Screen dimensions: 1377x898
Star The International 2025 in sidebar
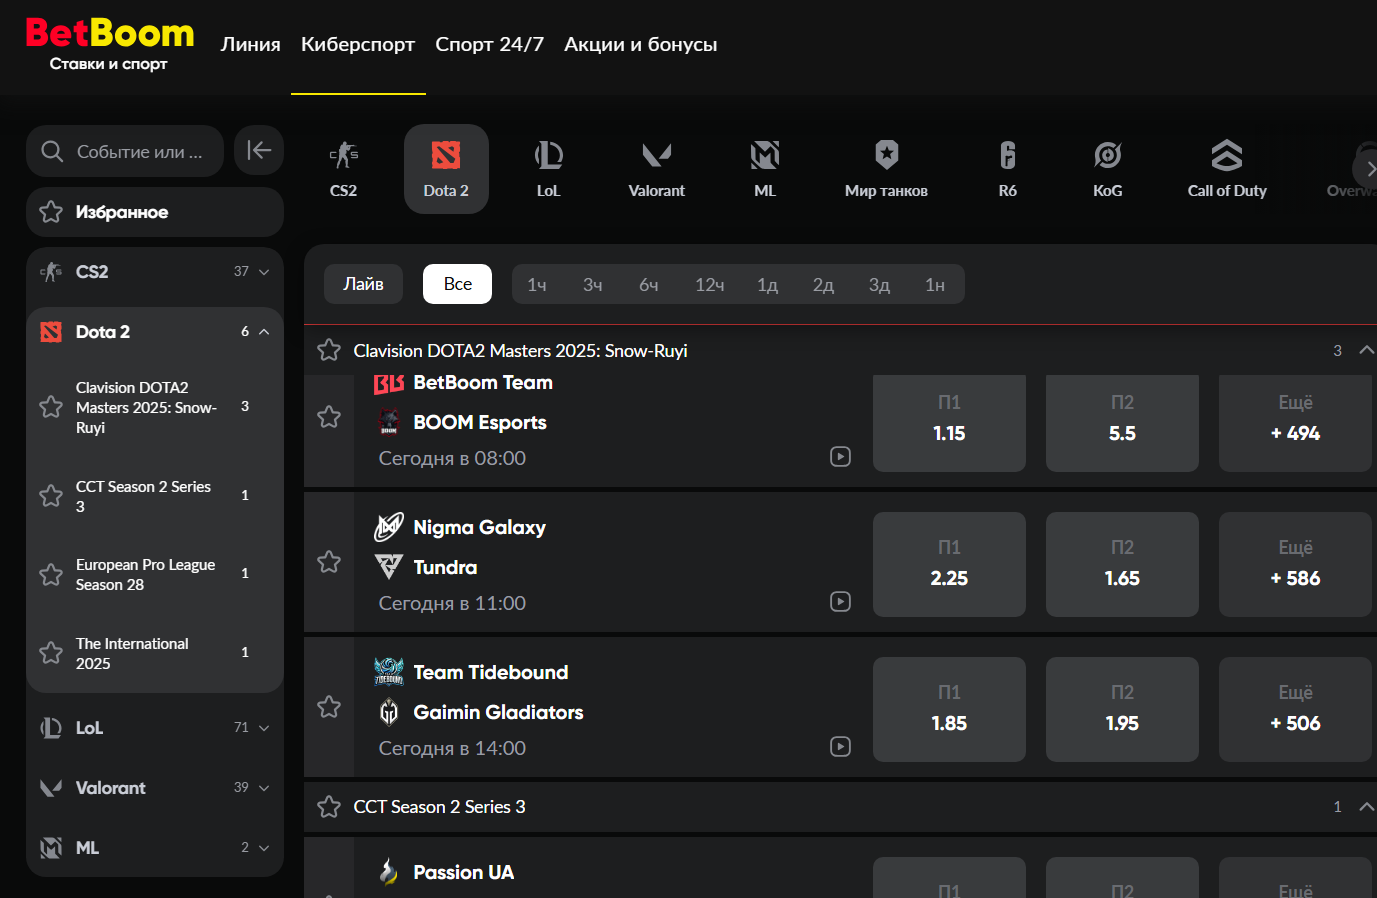click(51, 652)
